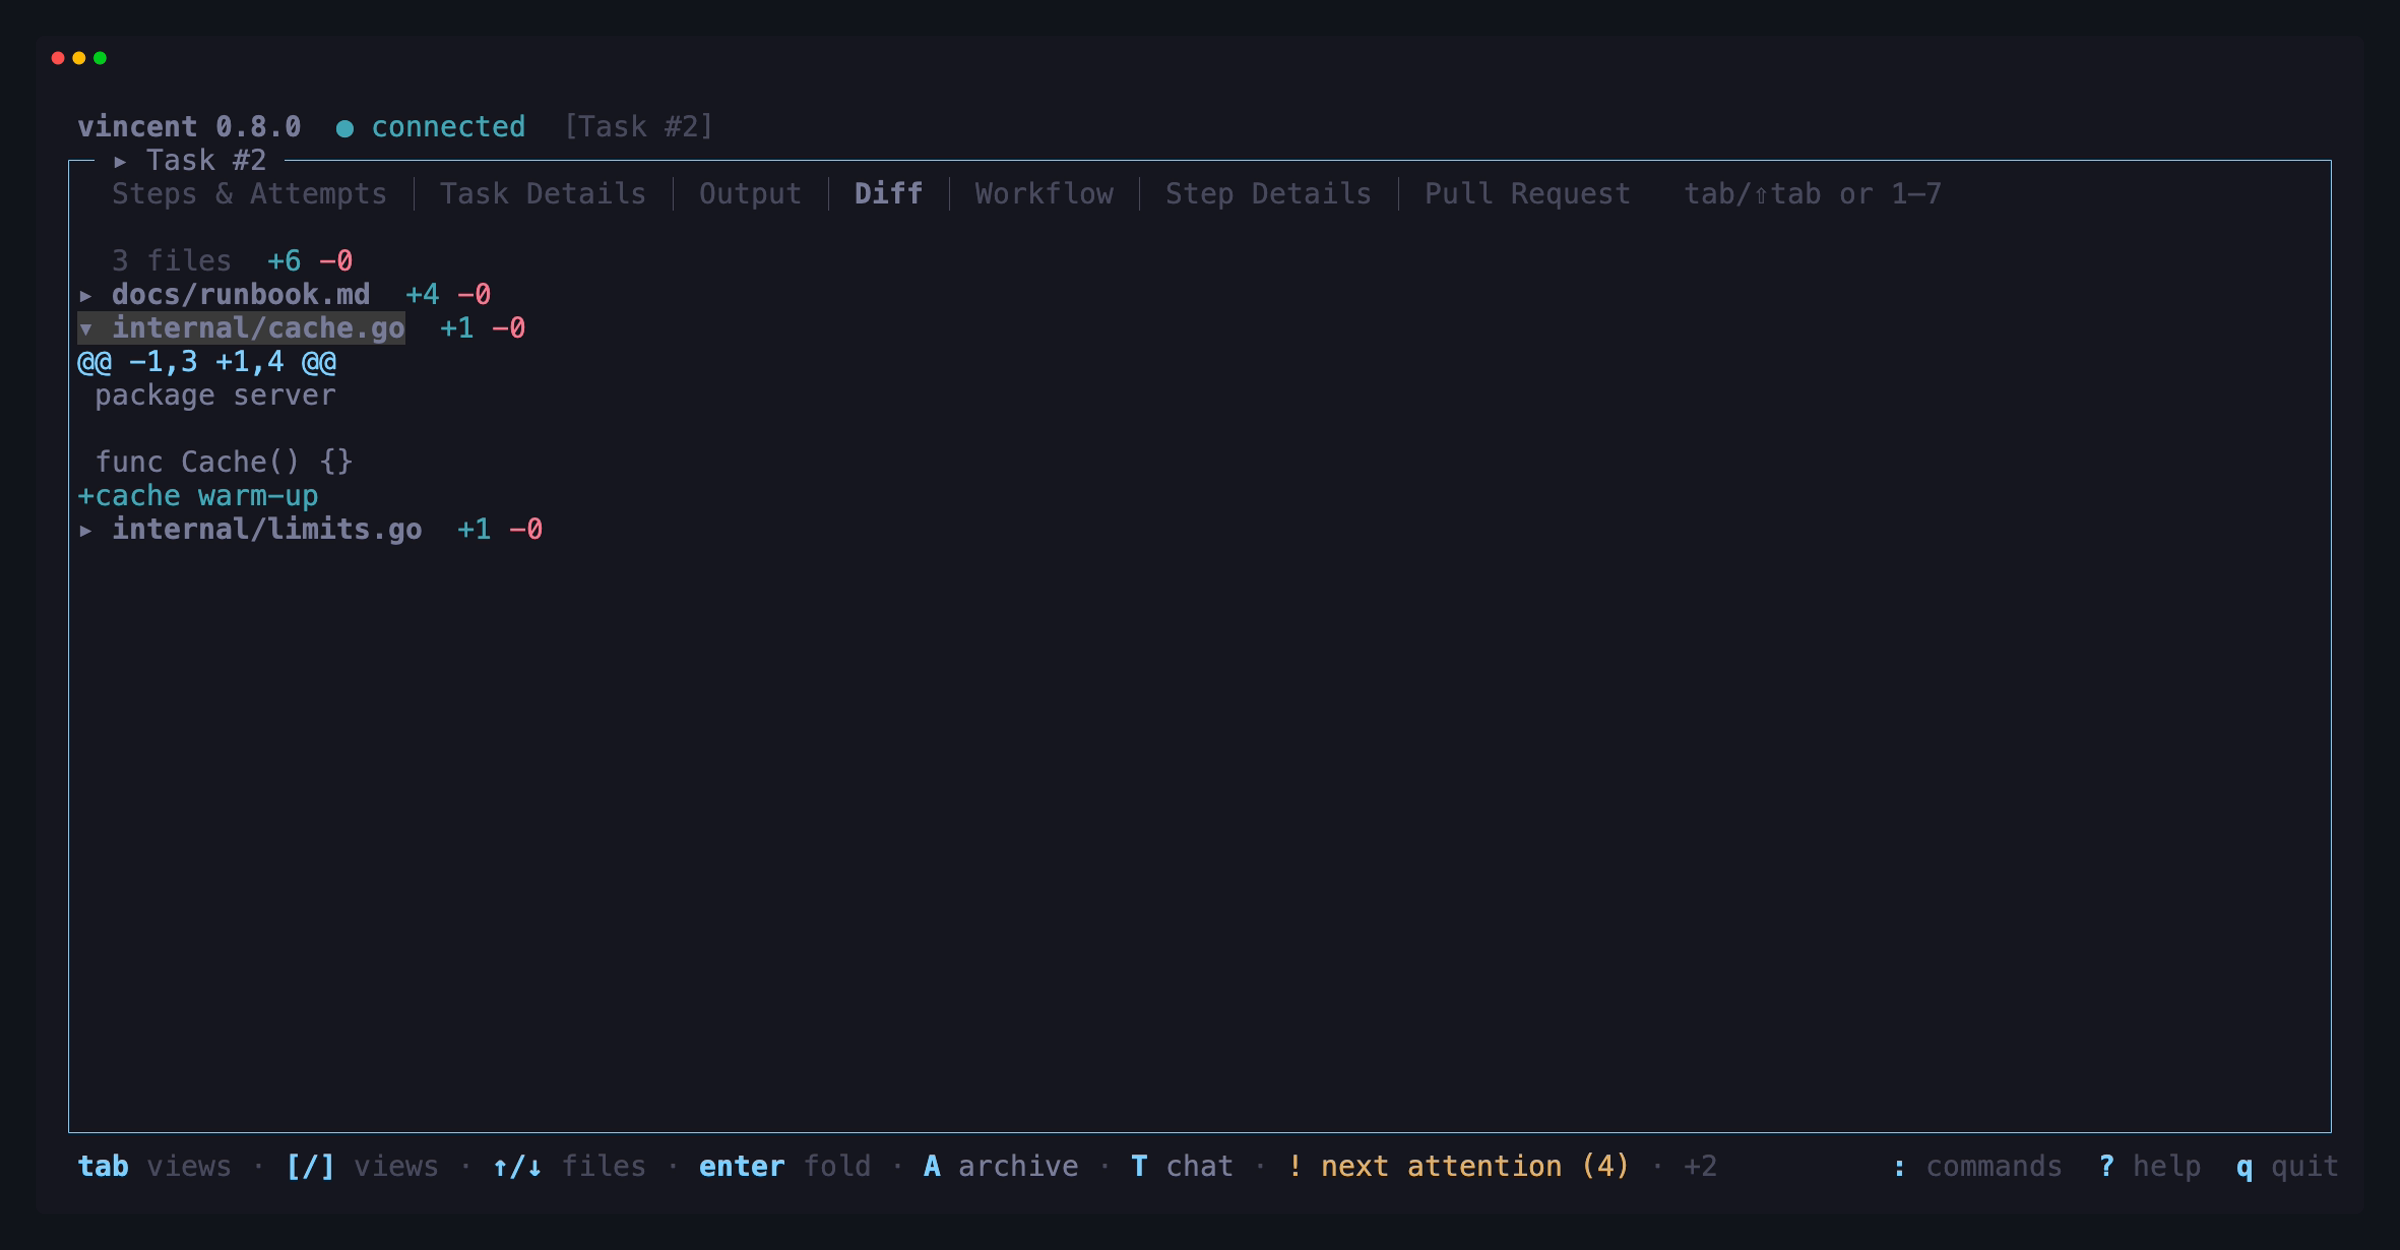Show the '+2' more shortcuts in footer
The height and width of the screenshot is (1250, 2400).
pos(1700,1167)
